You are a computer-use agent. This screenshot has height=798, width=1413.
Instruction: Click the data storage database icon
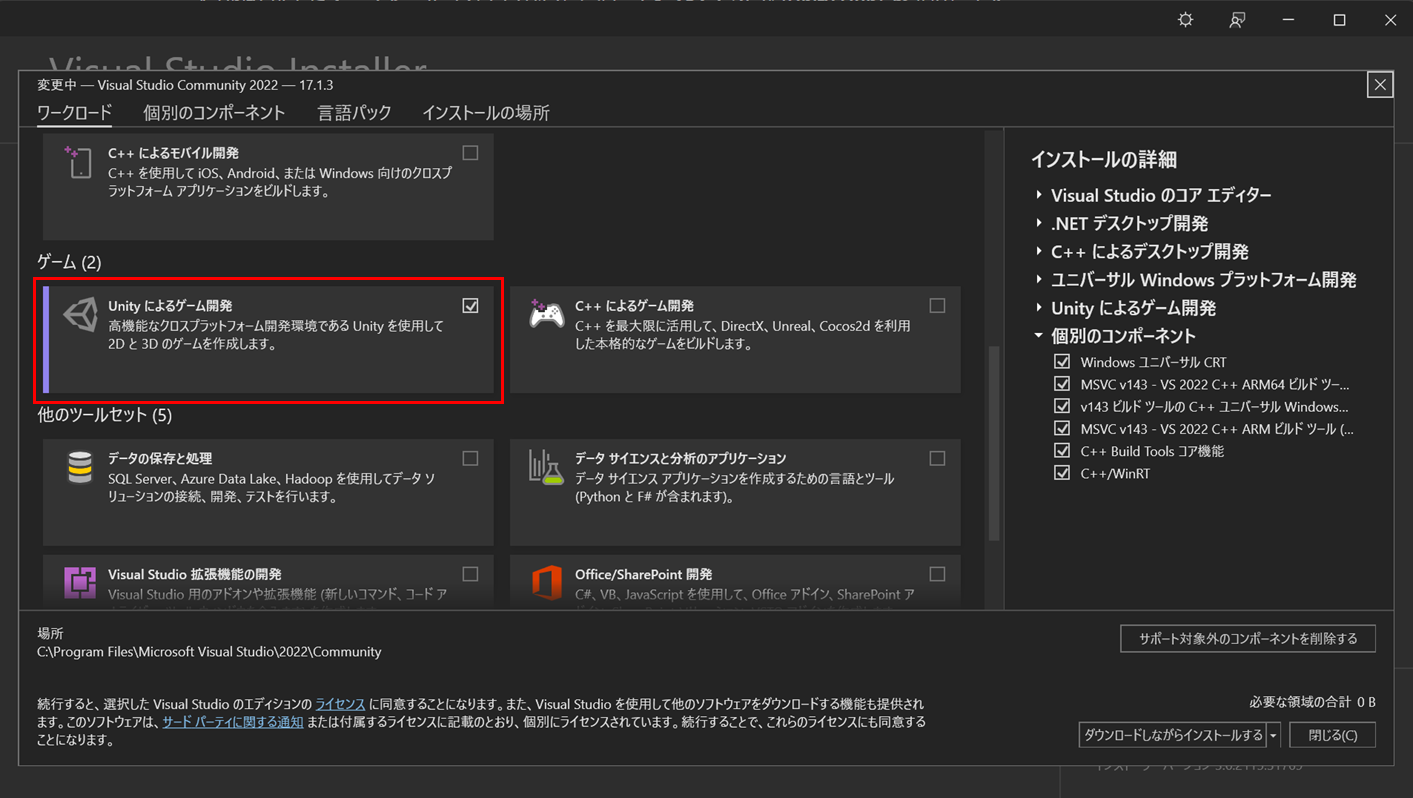coord(80,467)
